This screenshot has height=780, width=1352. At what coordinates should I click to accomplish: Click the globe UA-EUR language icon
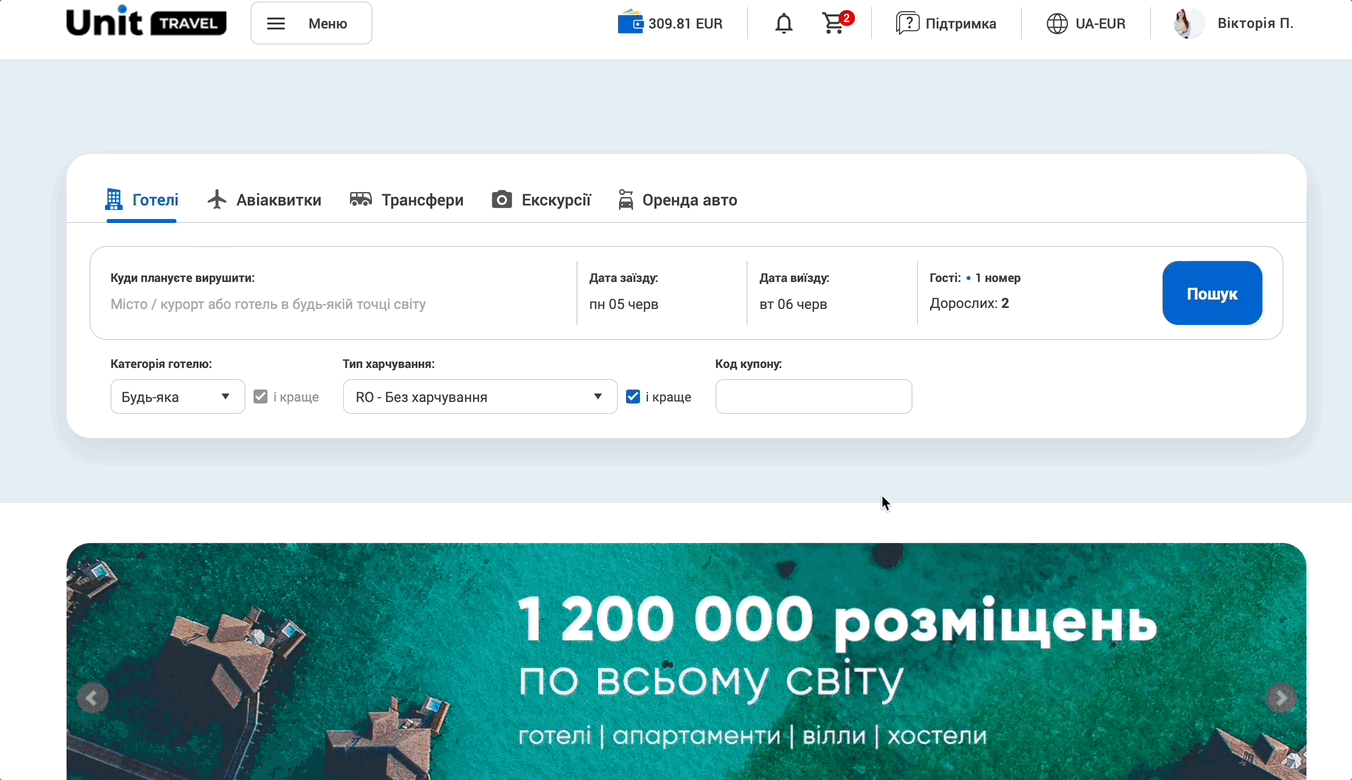point(1057,23)
